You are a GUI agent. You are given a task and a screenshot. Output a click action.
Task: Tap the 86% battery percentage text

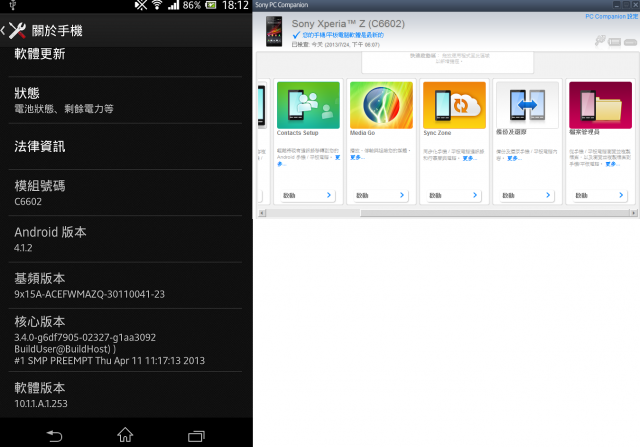[x=191, y=5]
